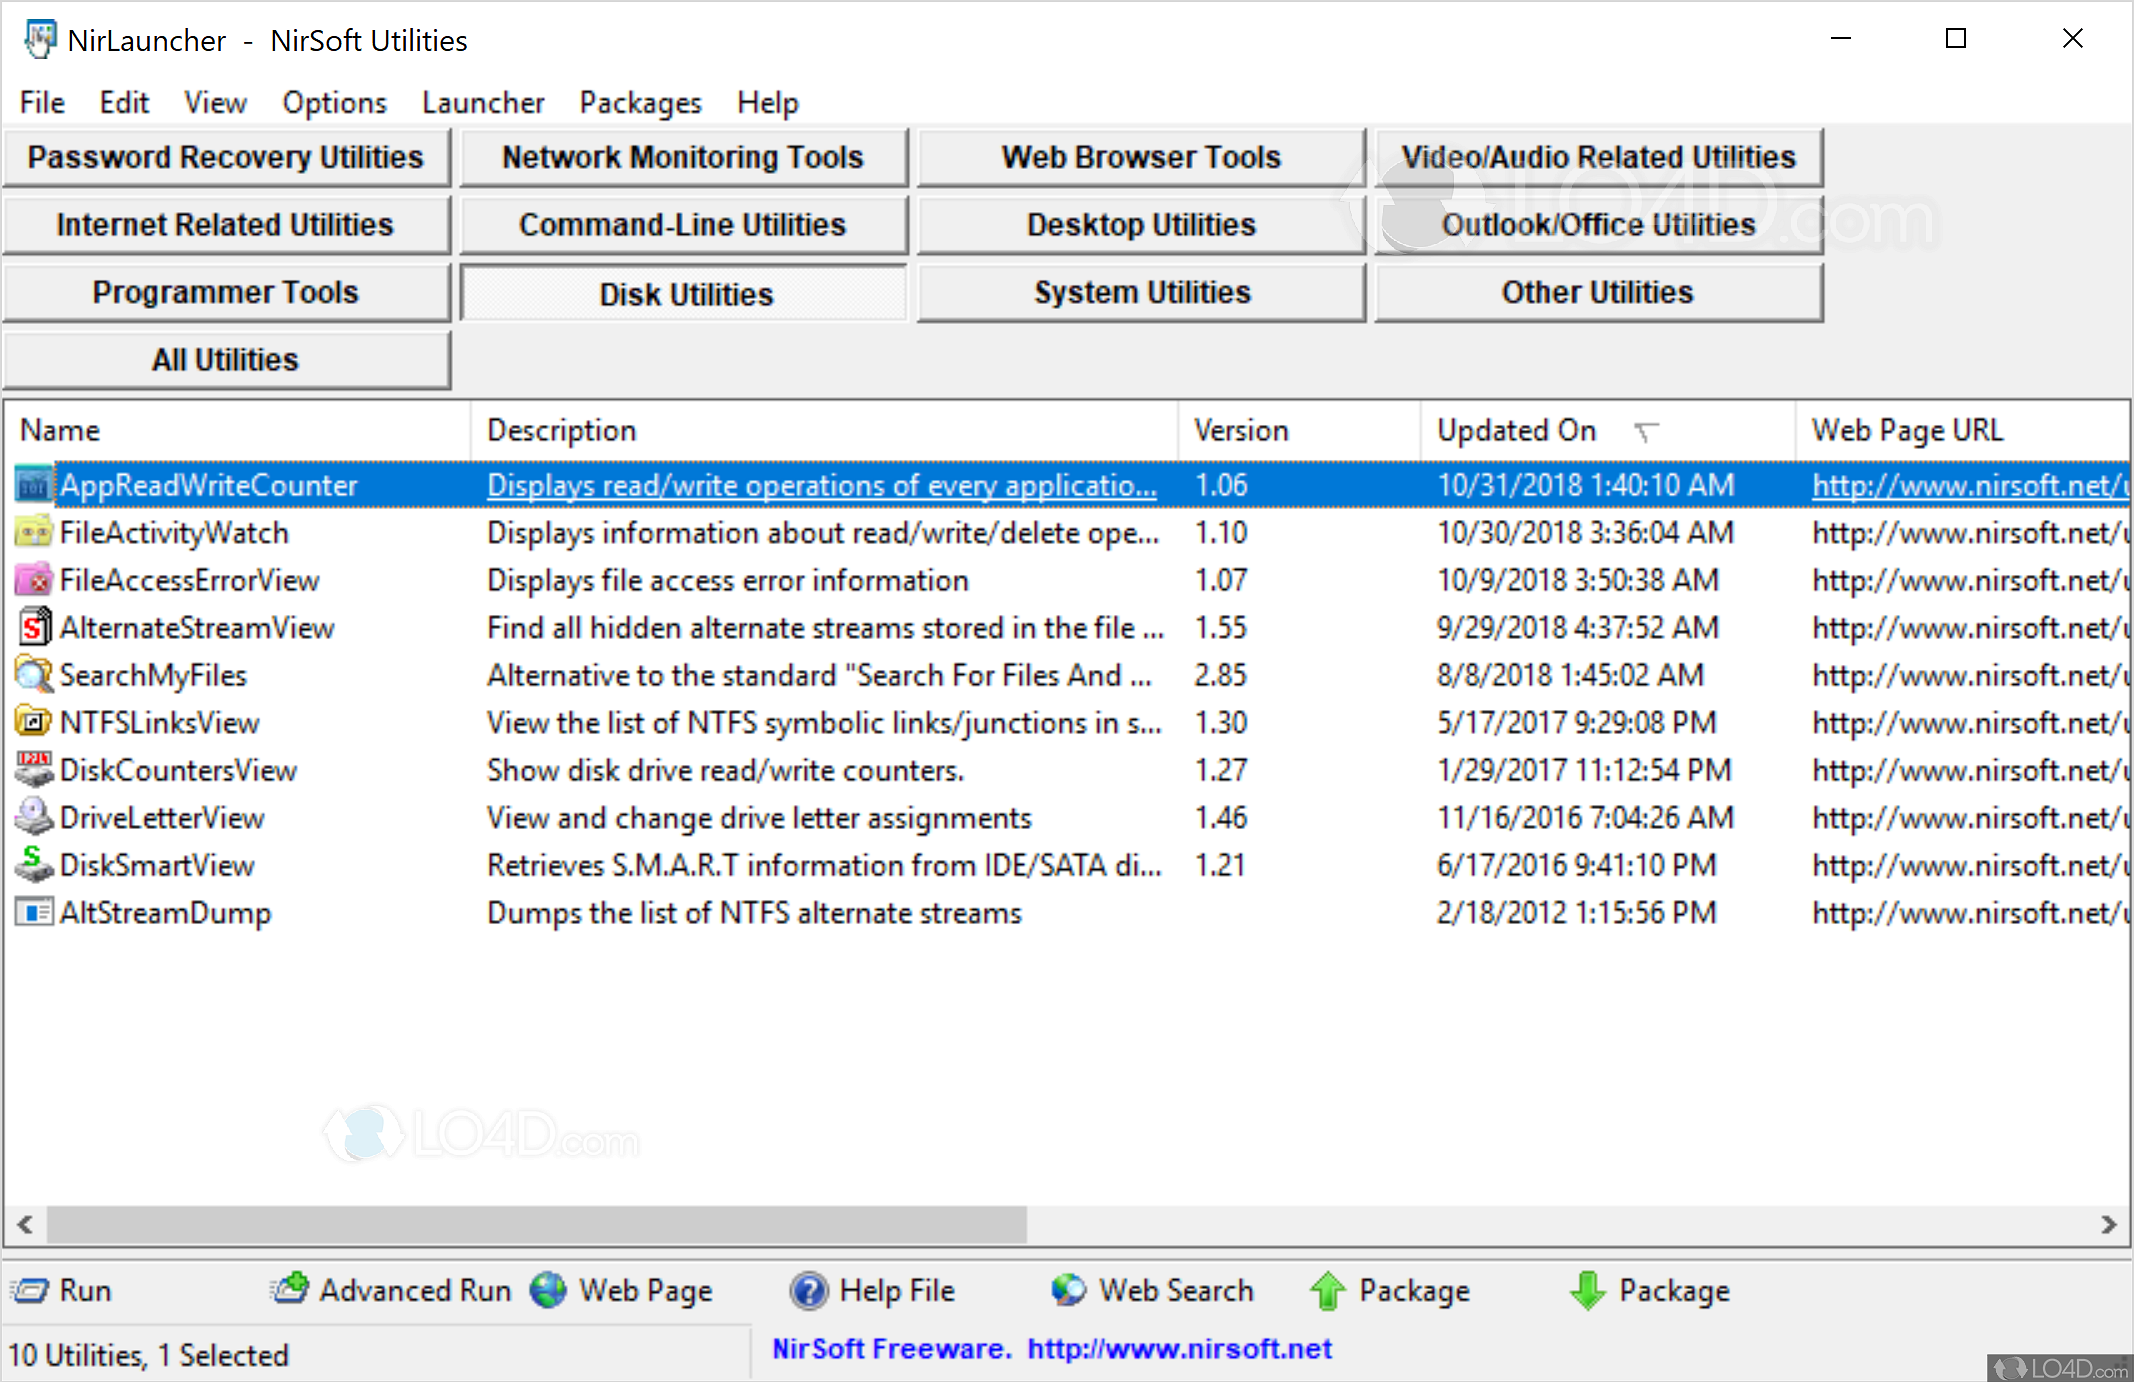Click the Run toolbar icon

pyautogui.click(x=31, y=1290)
